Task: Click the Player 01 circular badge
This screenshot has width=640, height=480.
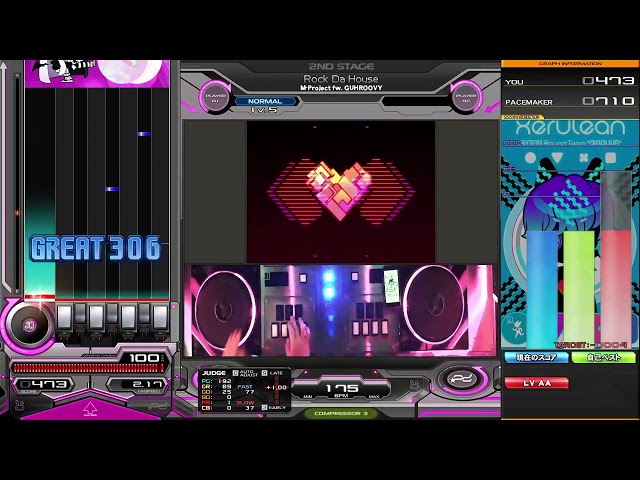Action: pyautogui.click(x=216, y=98)
